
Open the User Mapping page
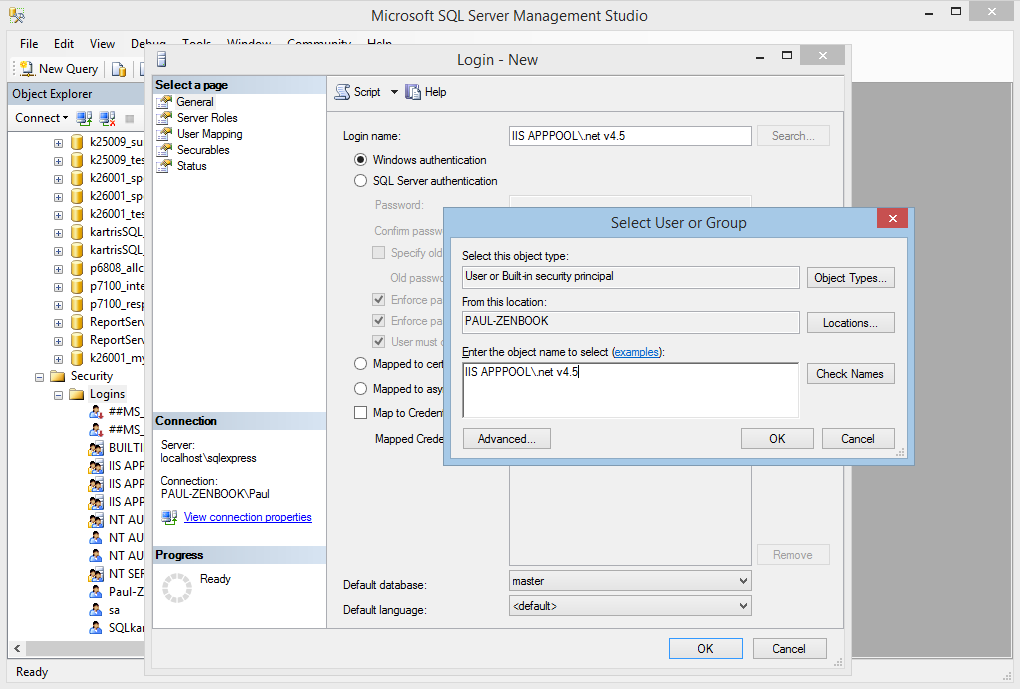point(209,134)
